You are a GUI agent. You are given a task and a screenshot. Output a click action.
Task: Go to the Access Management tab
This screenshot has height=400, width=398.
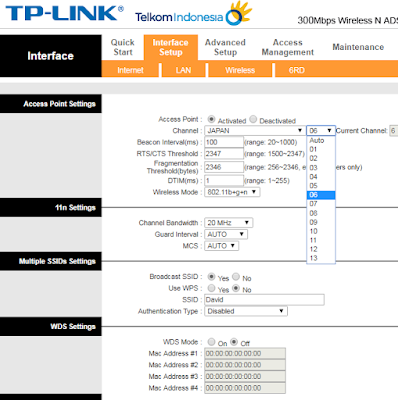pyautogui.click(x=288, y=47)
